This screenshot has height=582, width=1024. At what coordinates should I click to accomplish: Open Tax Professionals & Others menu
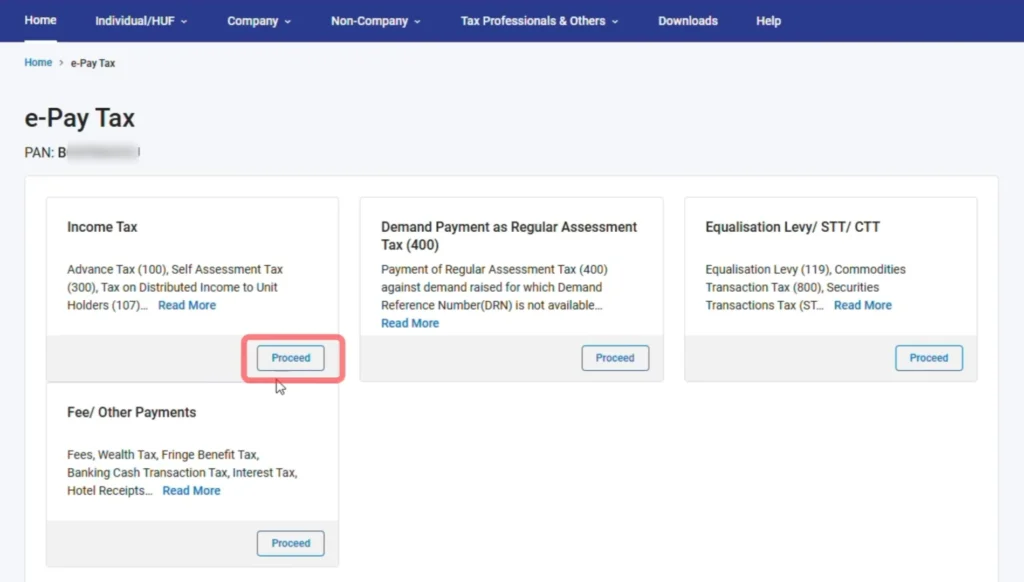pos(539,21)
